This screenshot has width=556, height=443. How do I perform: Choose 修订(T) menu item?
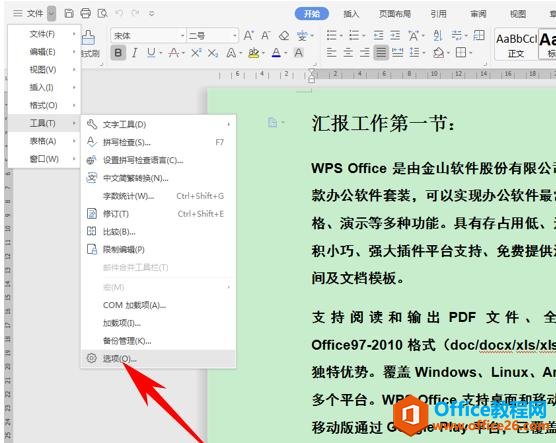pyautogui.click(x=159, y=214)
